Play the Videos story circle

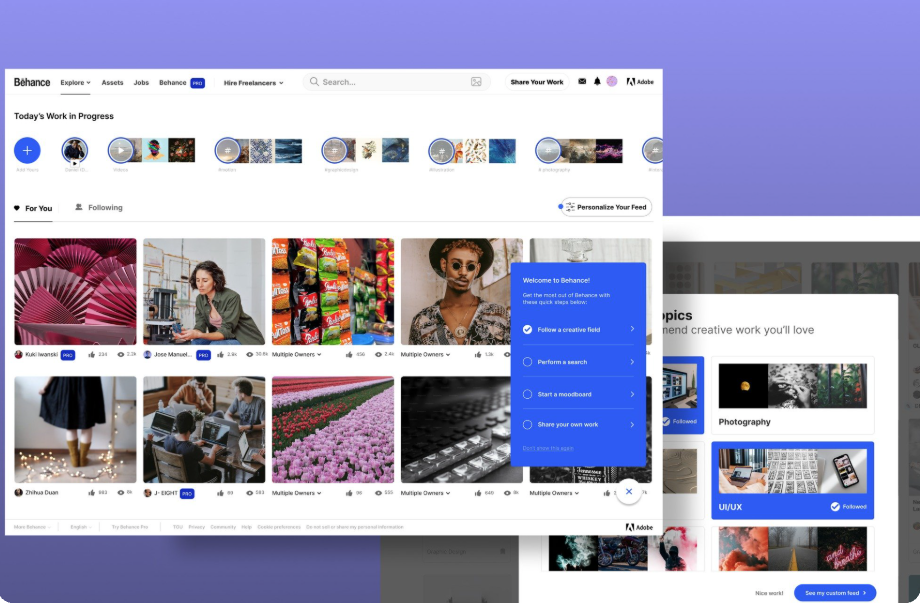(x=121, y=151)
